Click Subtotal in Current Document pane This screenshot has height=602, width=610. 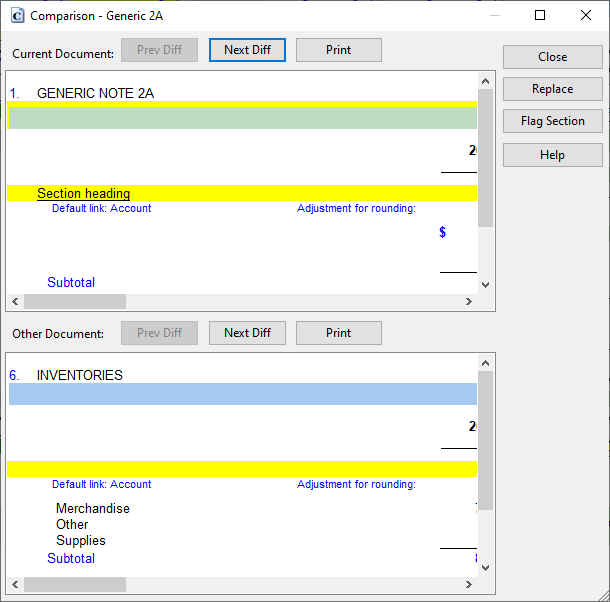71,282
